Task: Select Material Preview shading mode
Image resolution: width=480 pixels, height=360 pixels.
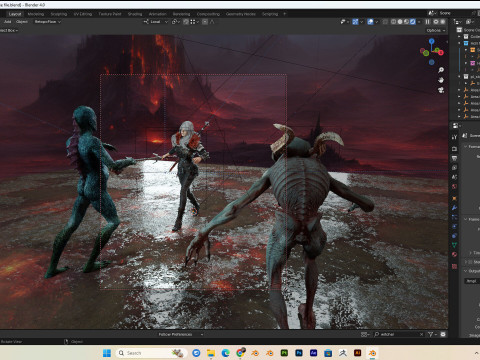Action: pyautogui.click(x=406, y=22)
